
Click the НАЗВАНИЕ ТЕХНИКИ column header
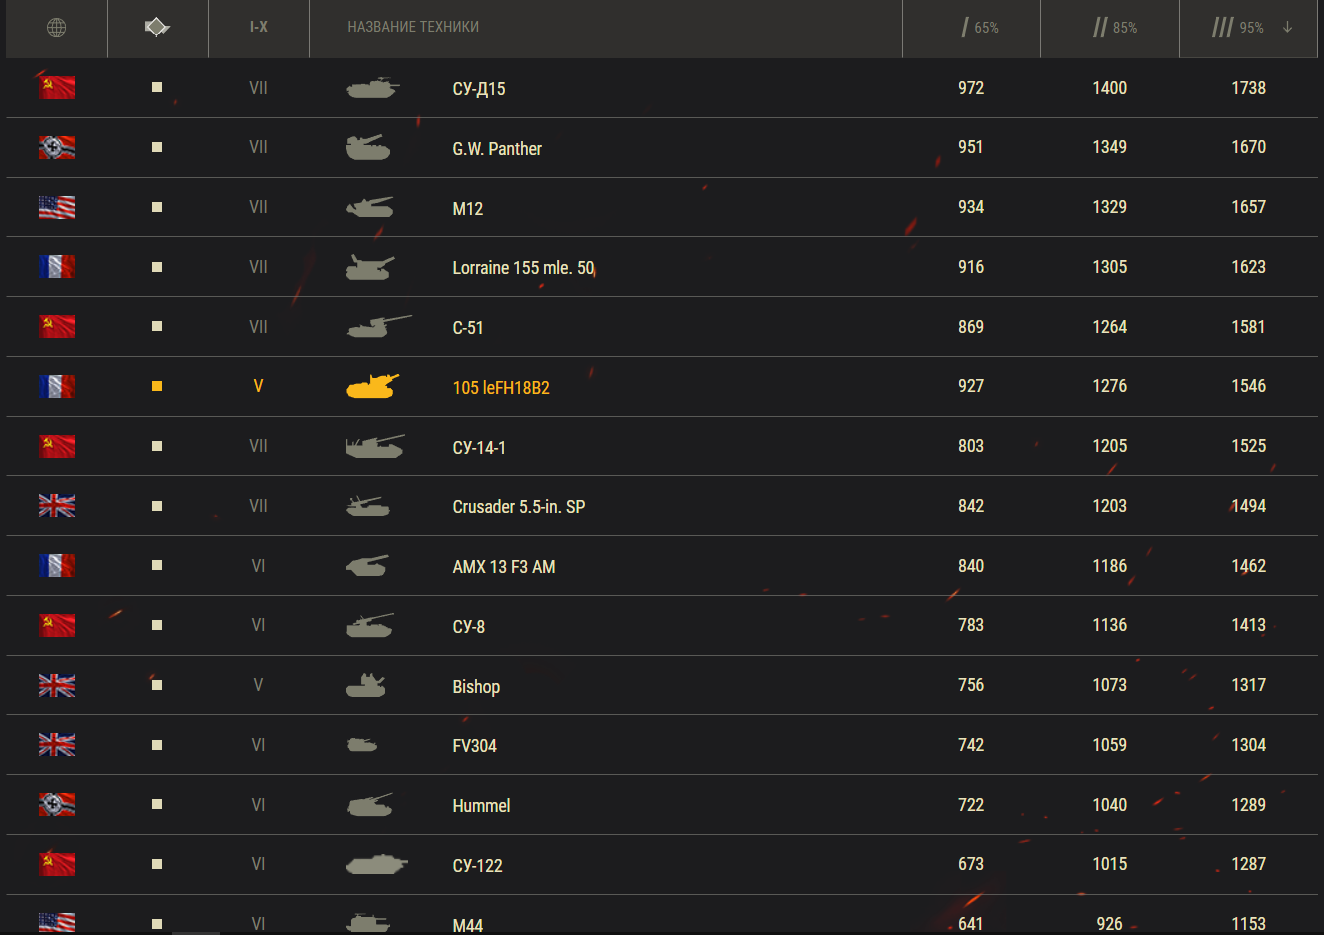(413, 28)
